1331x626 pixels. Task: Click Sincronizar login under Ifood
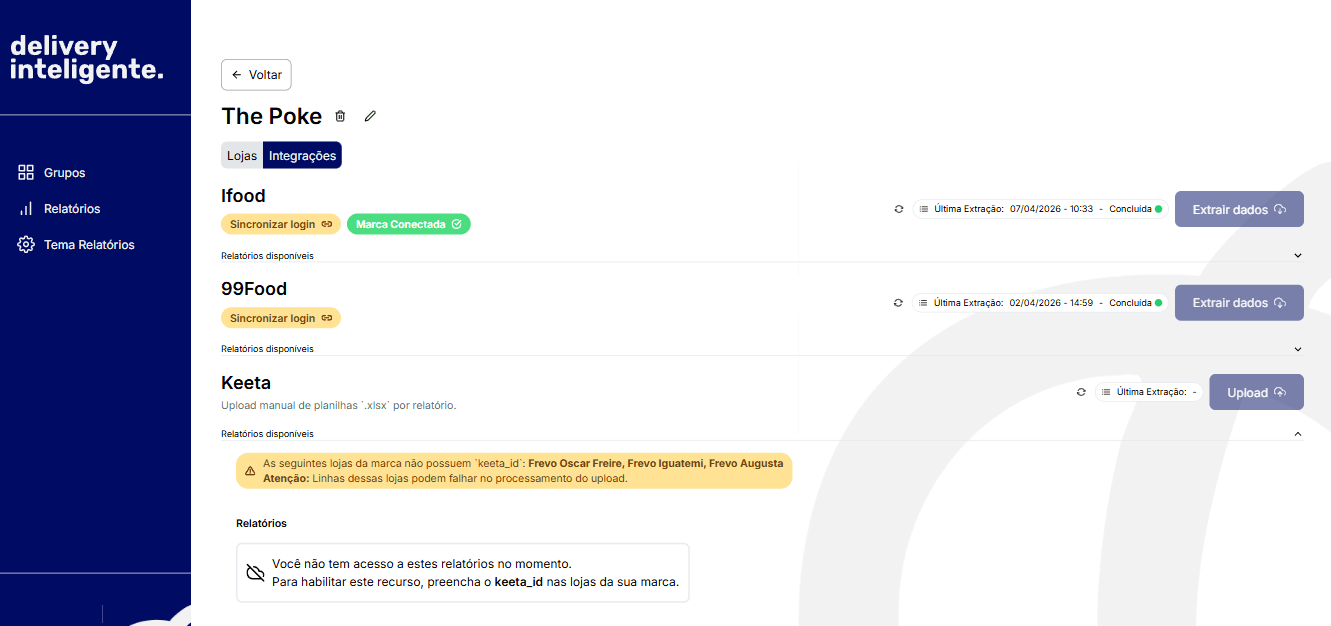281,225
